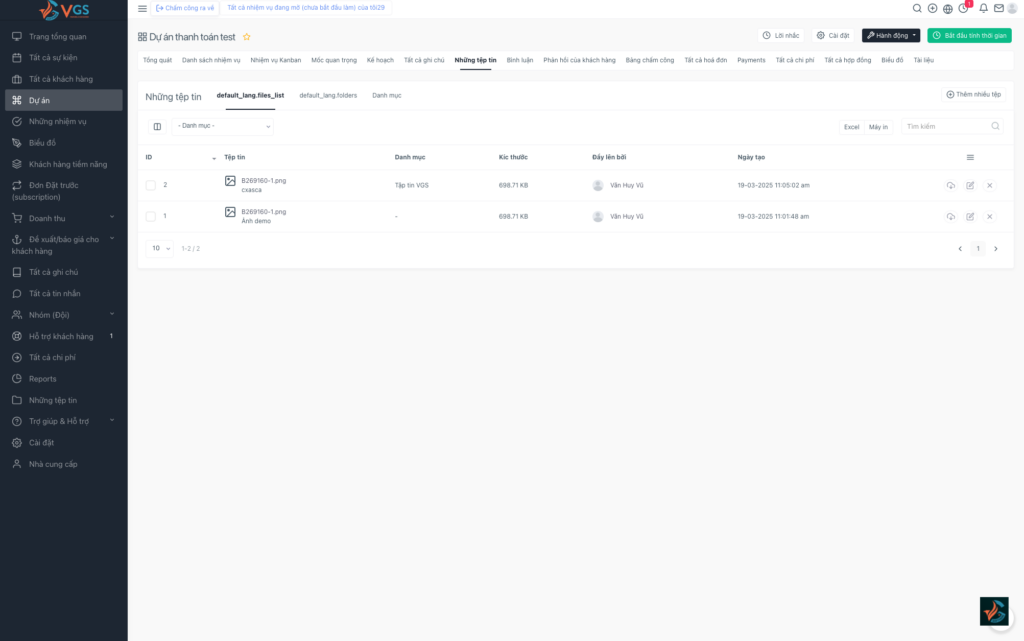Screen dimensions: 1024x641
Task: Click the quick add plus icon
Action: point(933,8)
